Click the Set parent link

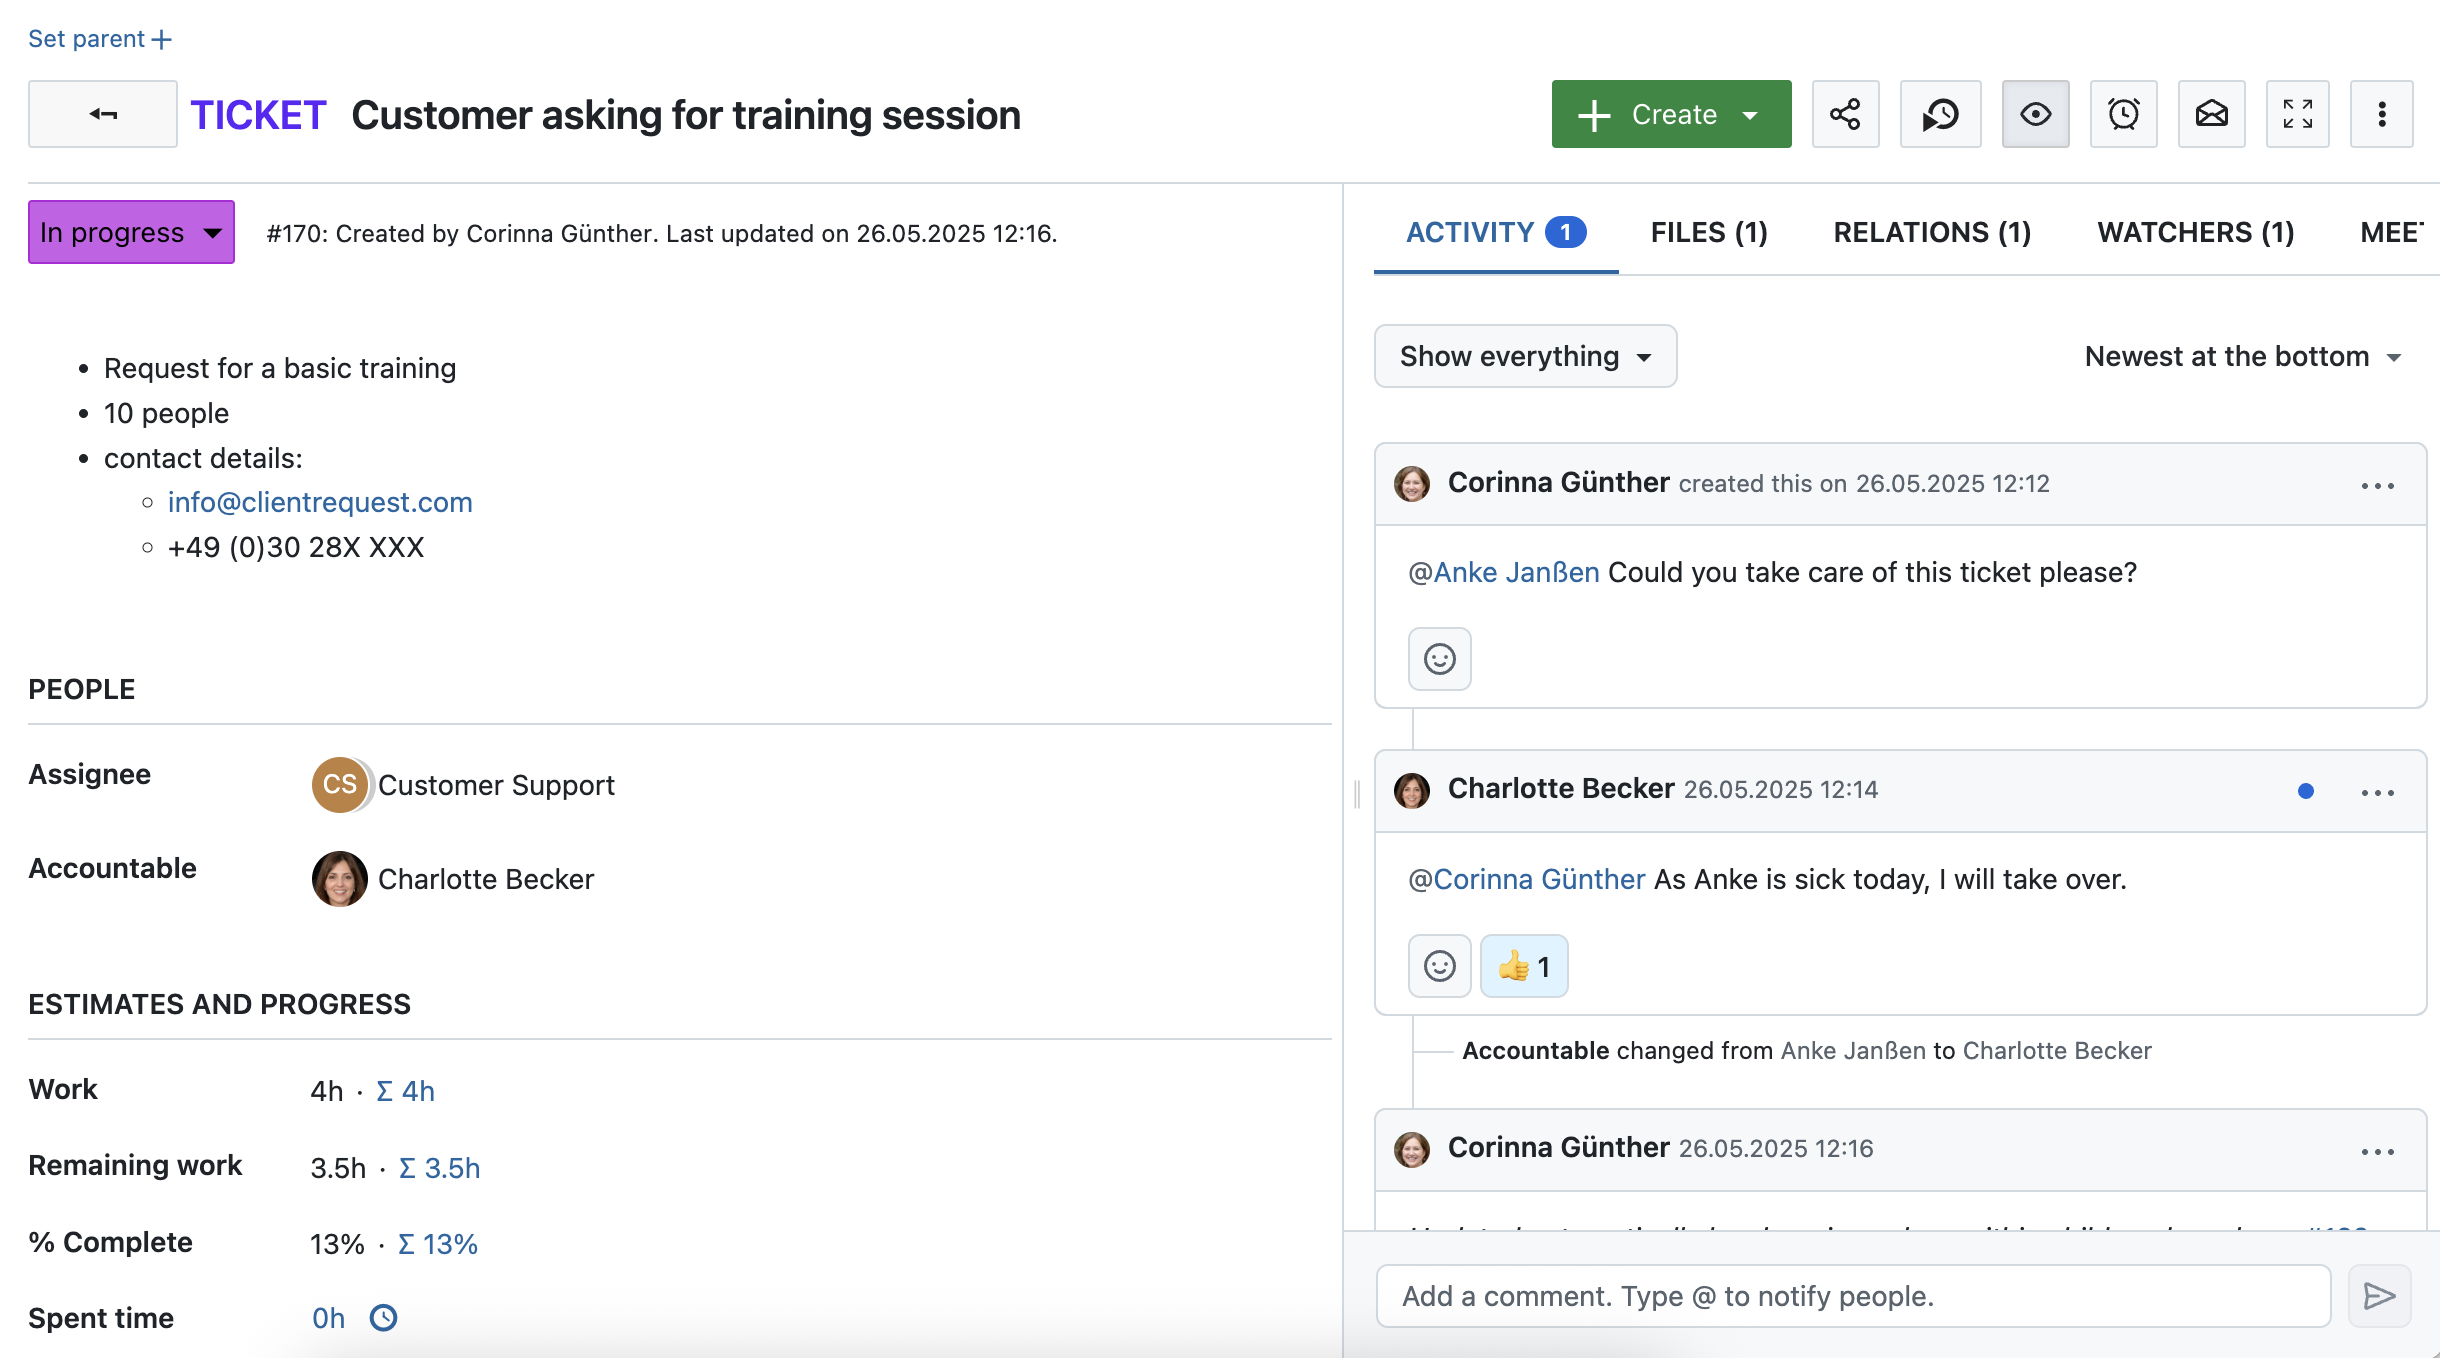pos(99,39)
